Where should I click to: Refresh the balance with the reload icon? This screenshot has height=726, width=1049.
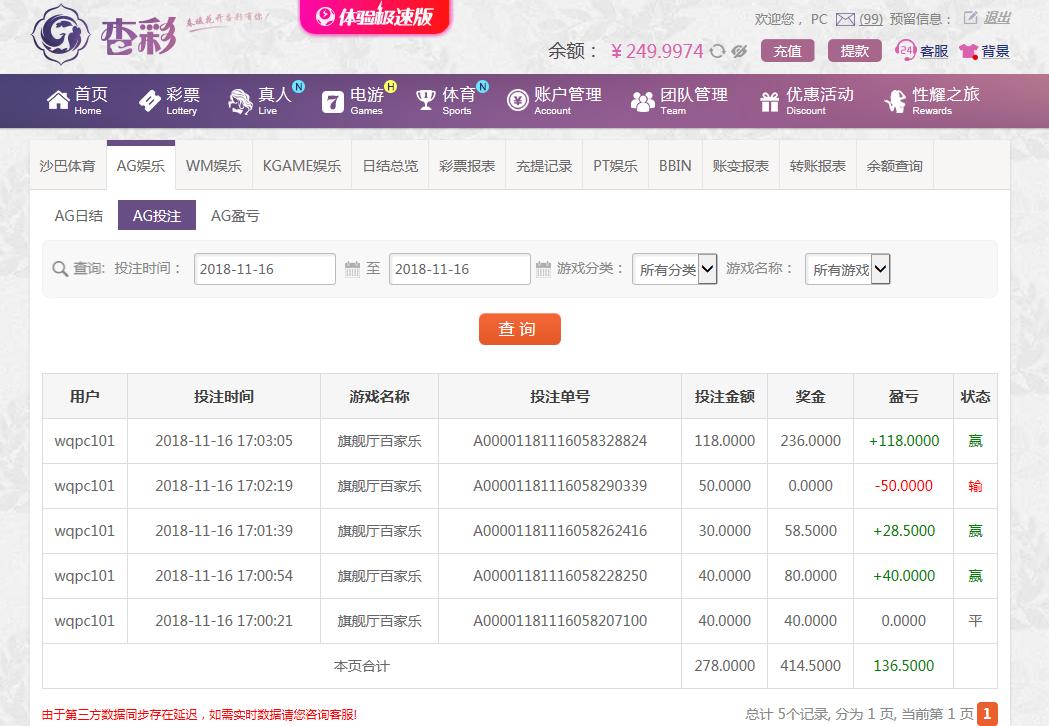pos(717,52)
